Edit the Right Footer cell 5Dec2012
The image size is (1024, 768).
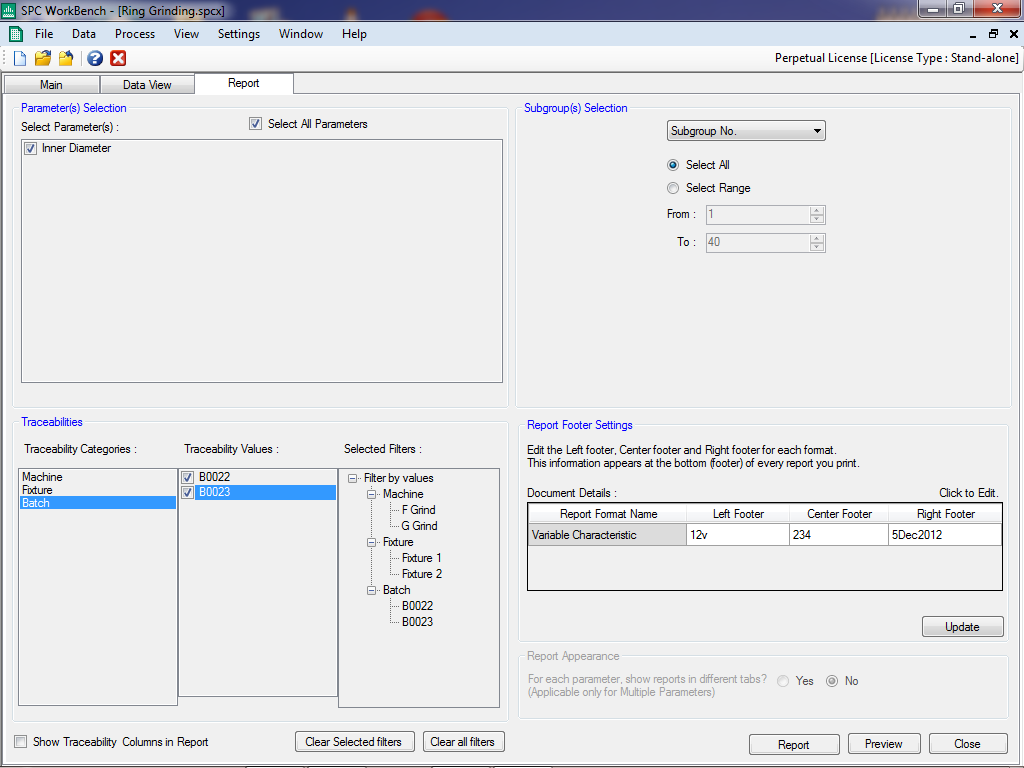coord(945,535)
